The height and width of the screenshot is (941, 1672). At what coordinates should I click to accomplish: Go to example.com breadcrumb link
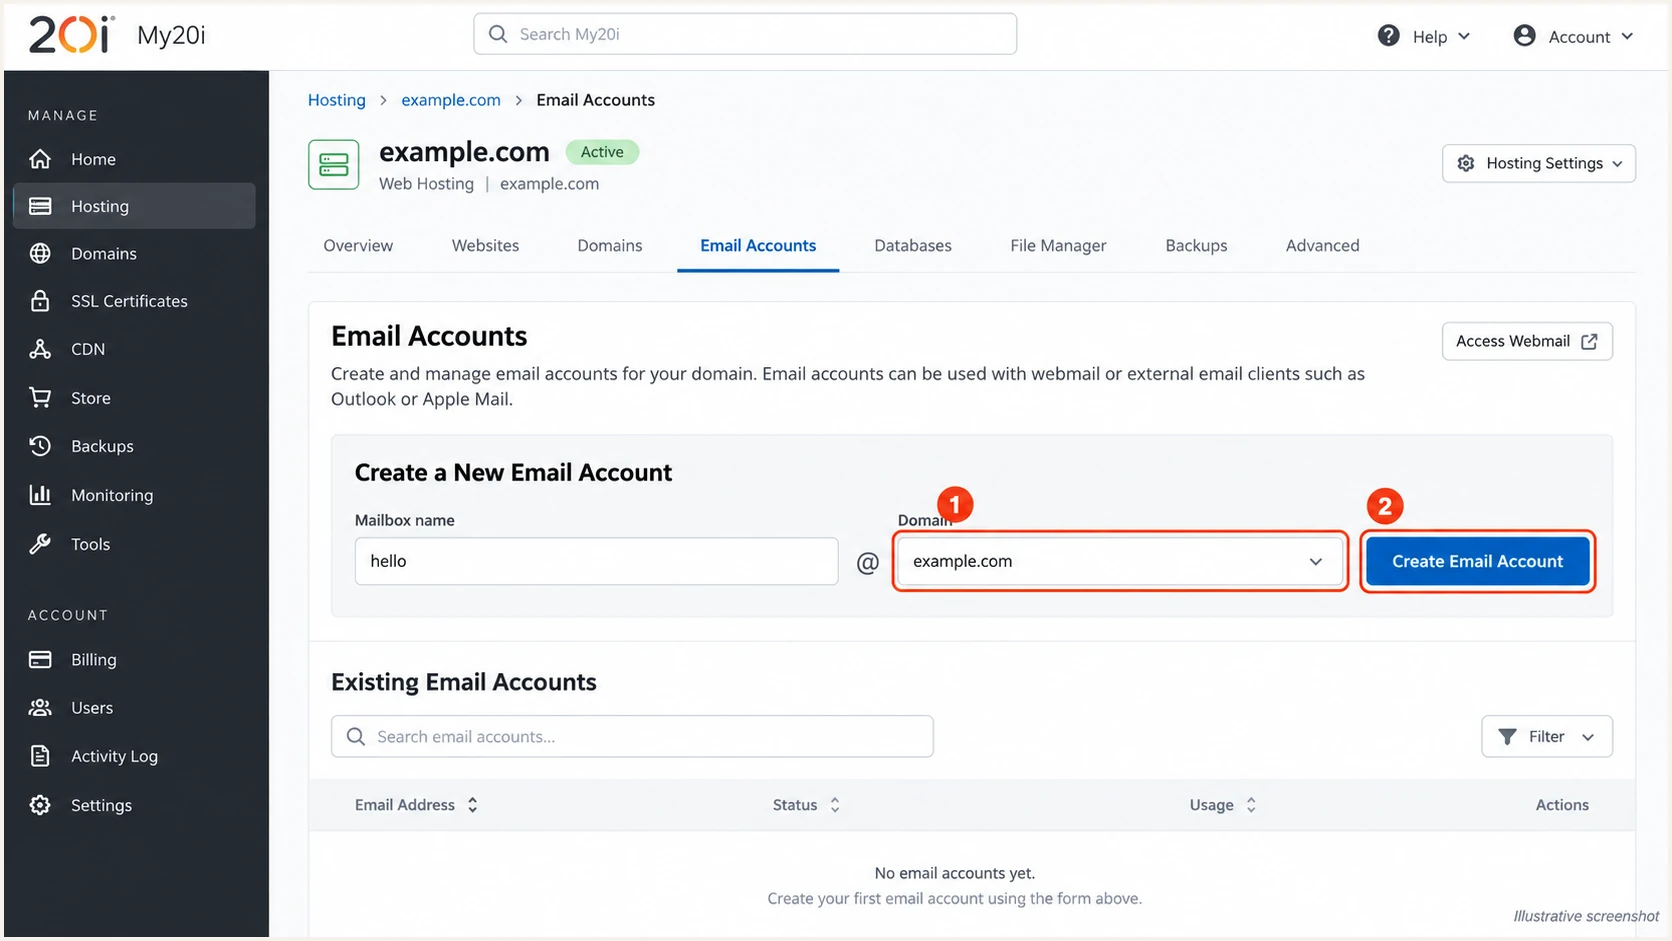451,100
